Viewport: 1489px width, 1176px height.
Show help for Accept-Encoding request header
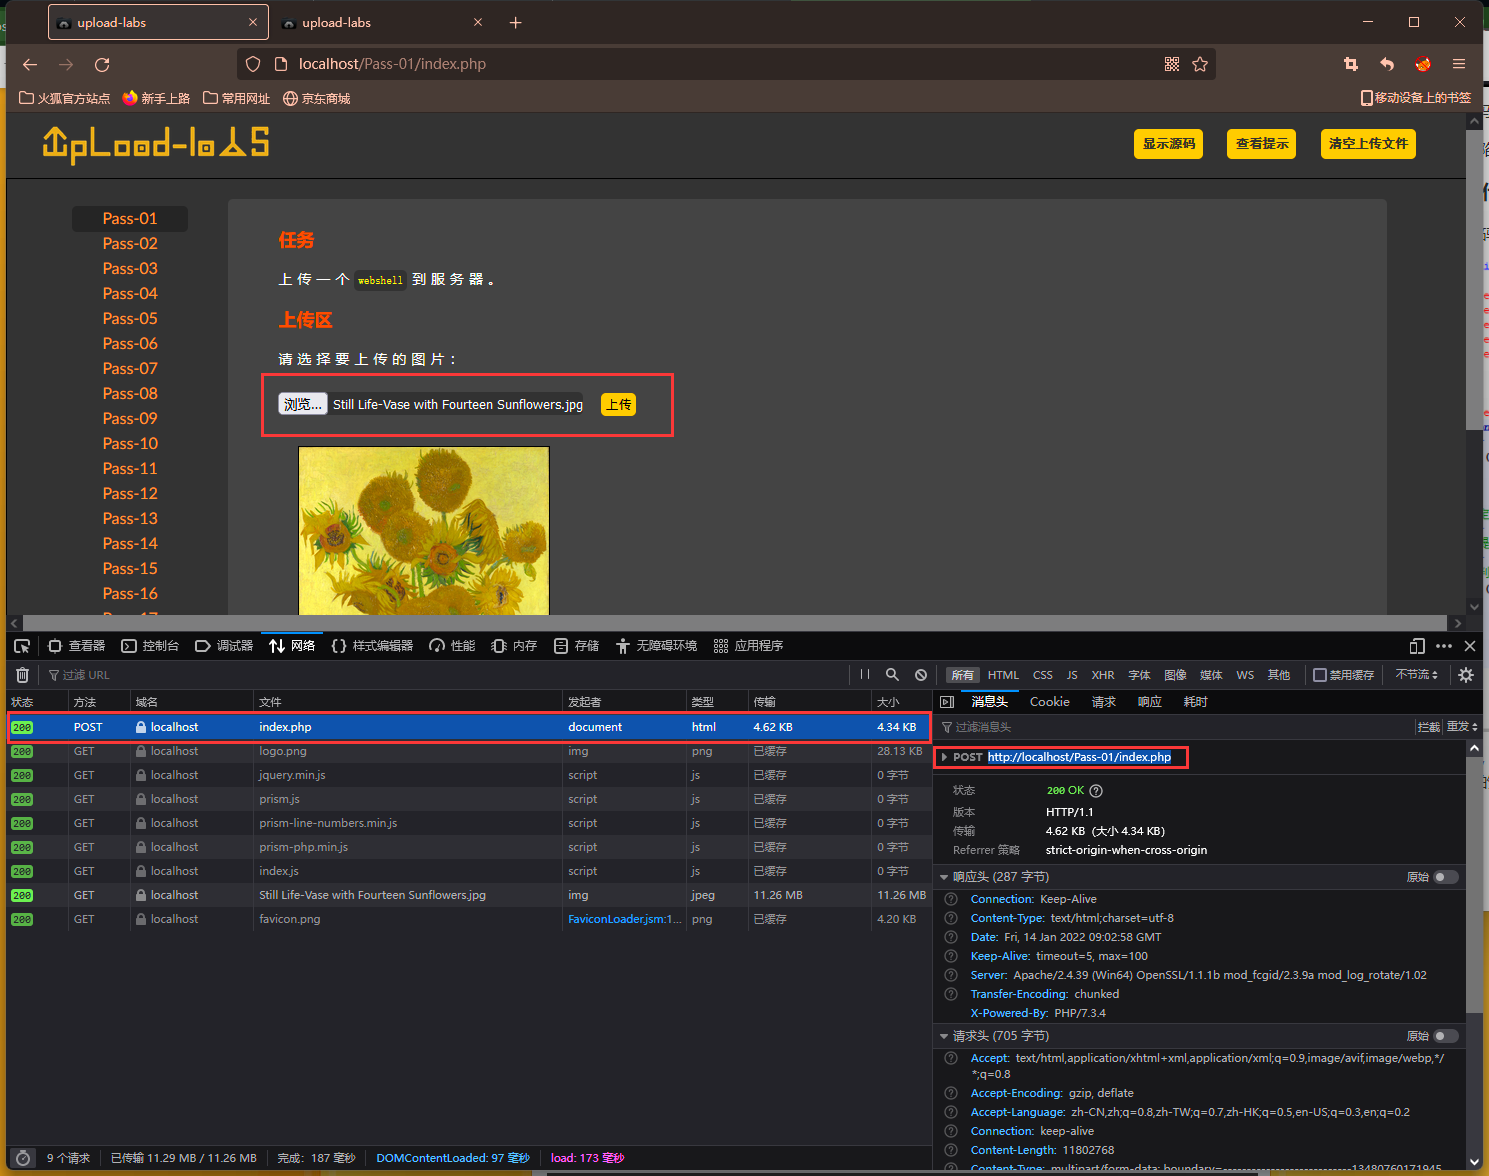pos(951,1093)
